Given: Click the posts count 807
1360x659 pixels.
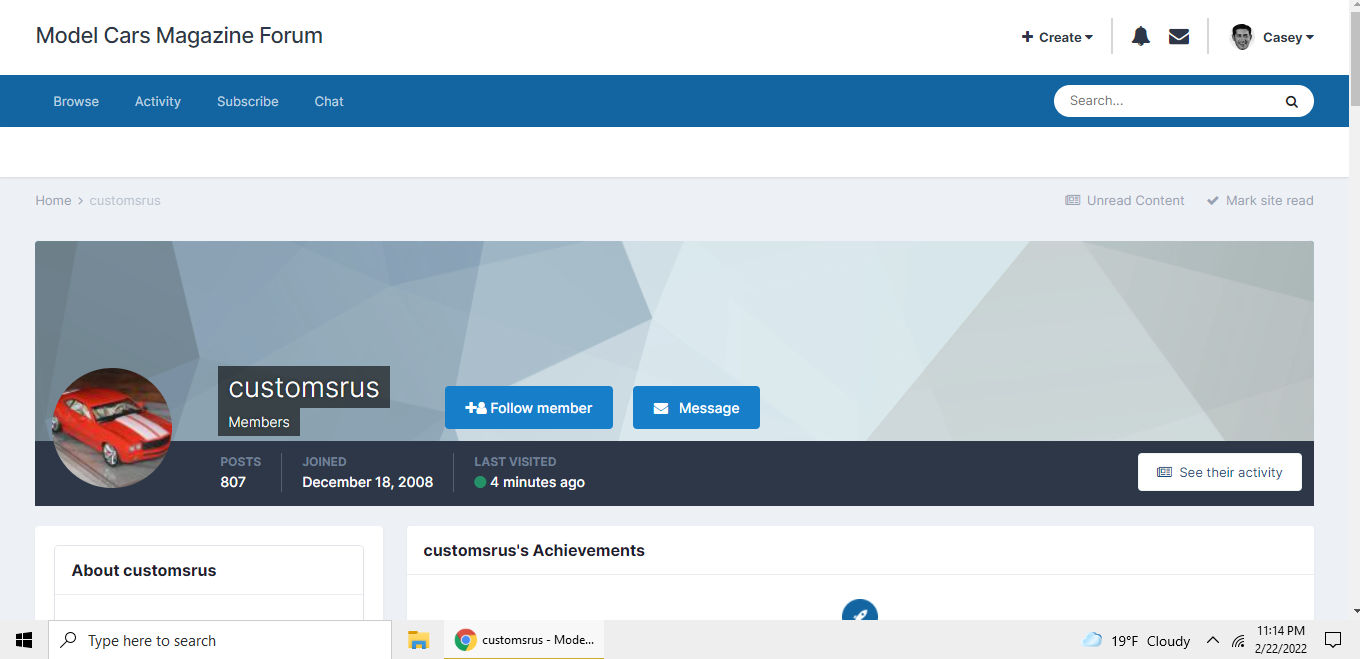Looking at the screenshot, I should [233, 482].
